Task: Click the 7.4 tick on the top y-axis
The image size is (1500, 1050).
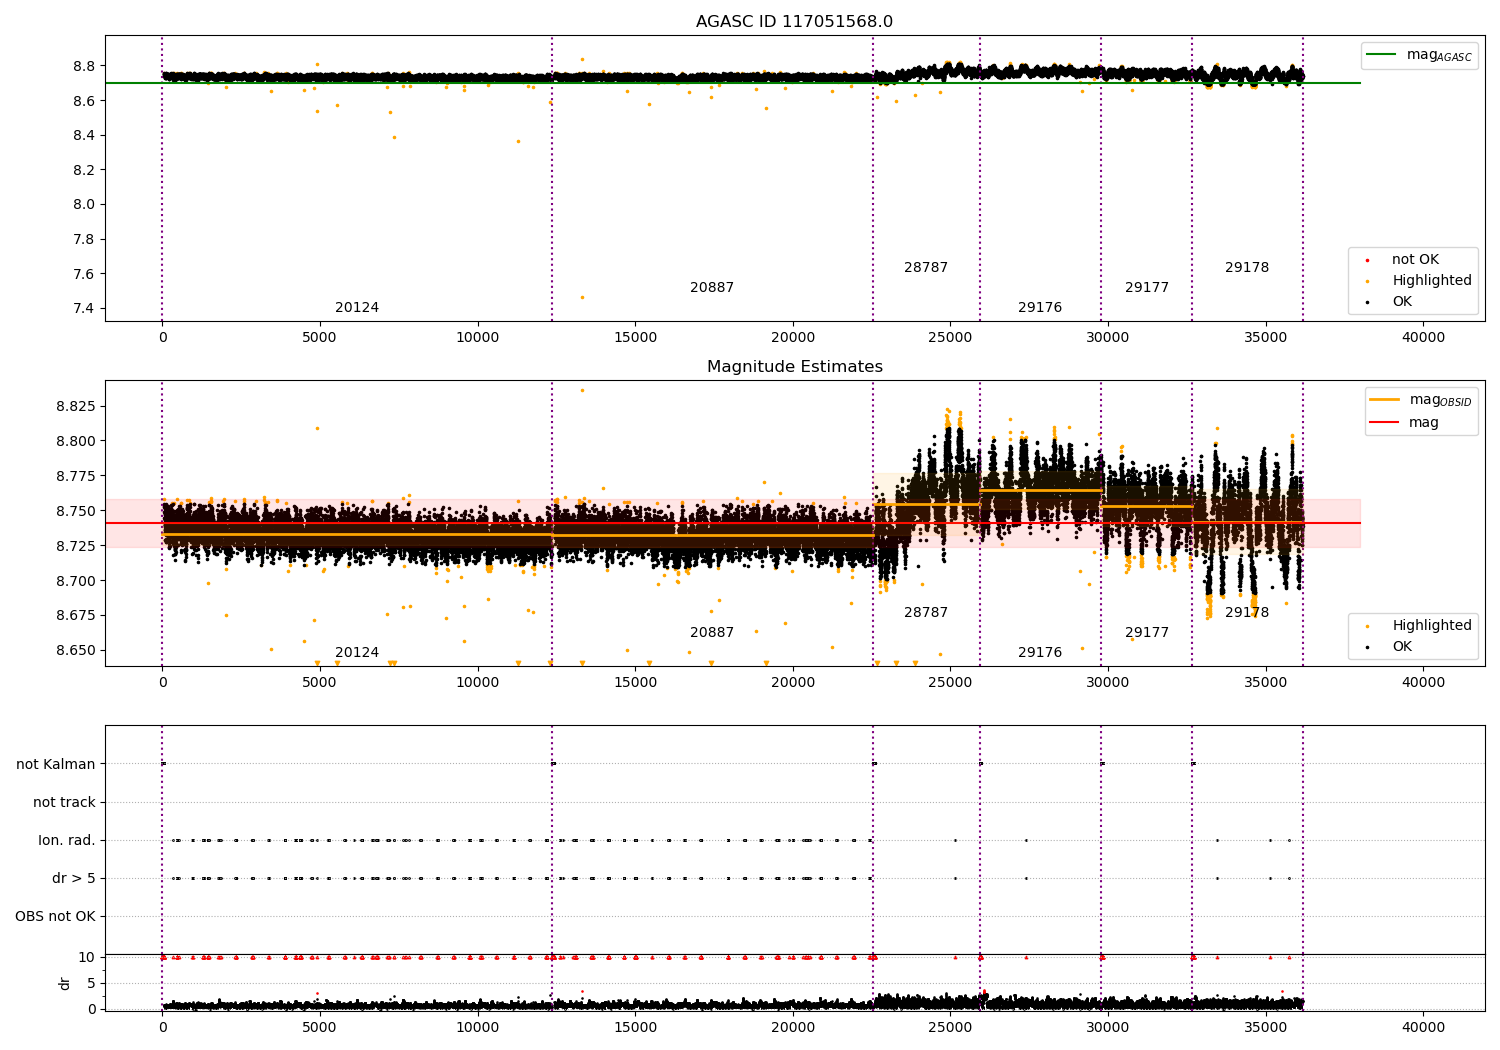Action: [x=86, y=308]
